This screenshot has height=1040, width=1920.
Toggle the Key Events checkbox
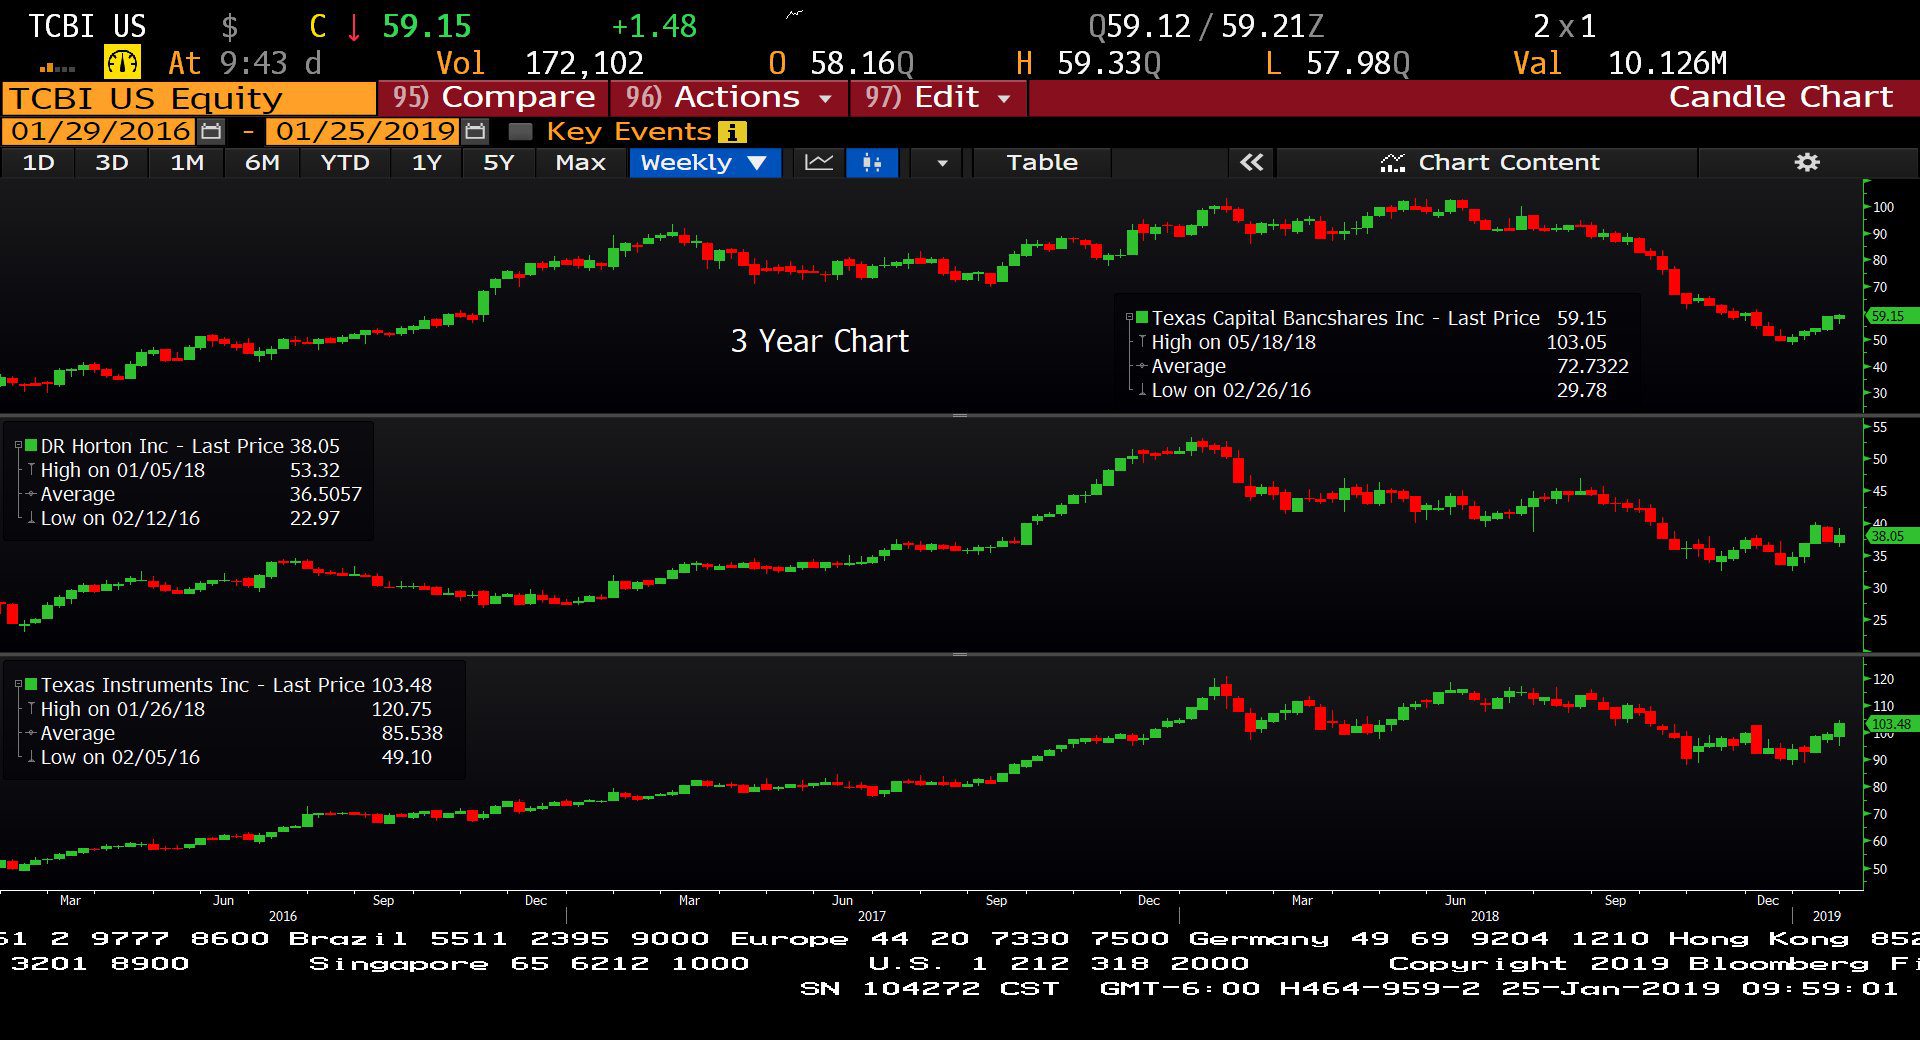(x=520, y=131)
